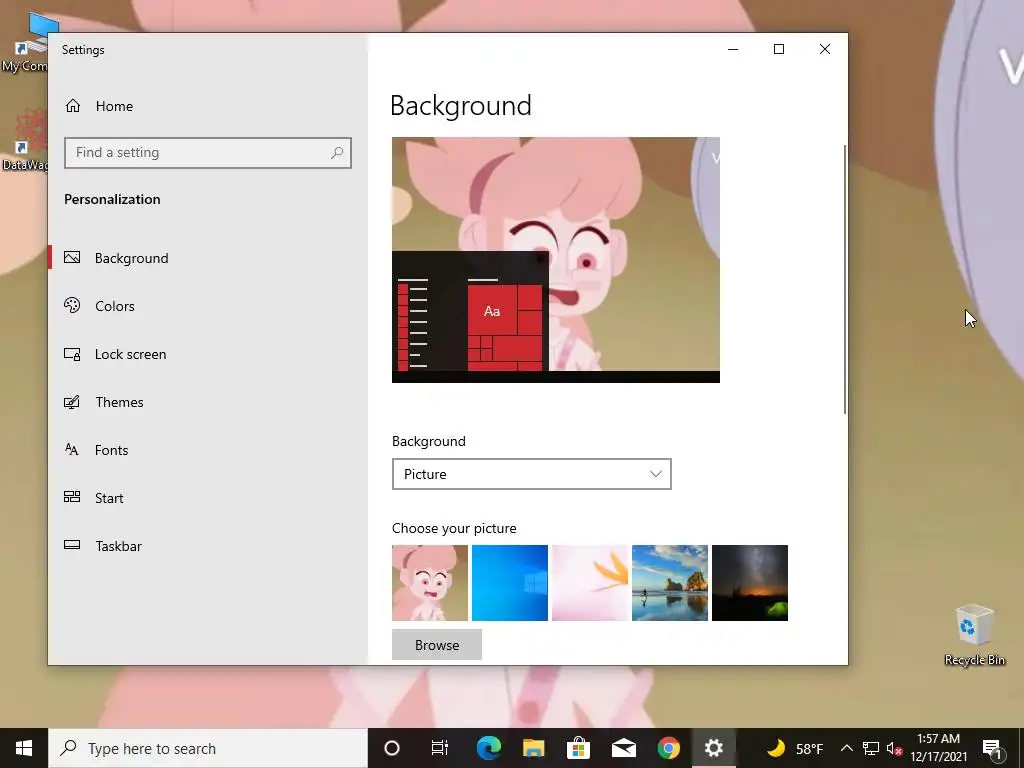Image resolution: width=1024 pixels, height=768 pixels.
Task: Select the Recycle Bin desktop icon
Action: (974, 635)
